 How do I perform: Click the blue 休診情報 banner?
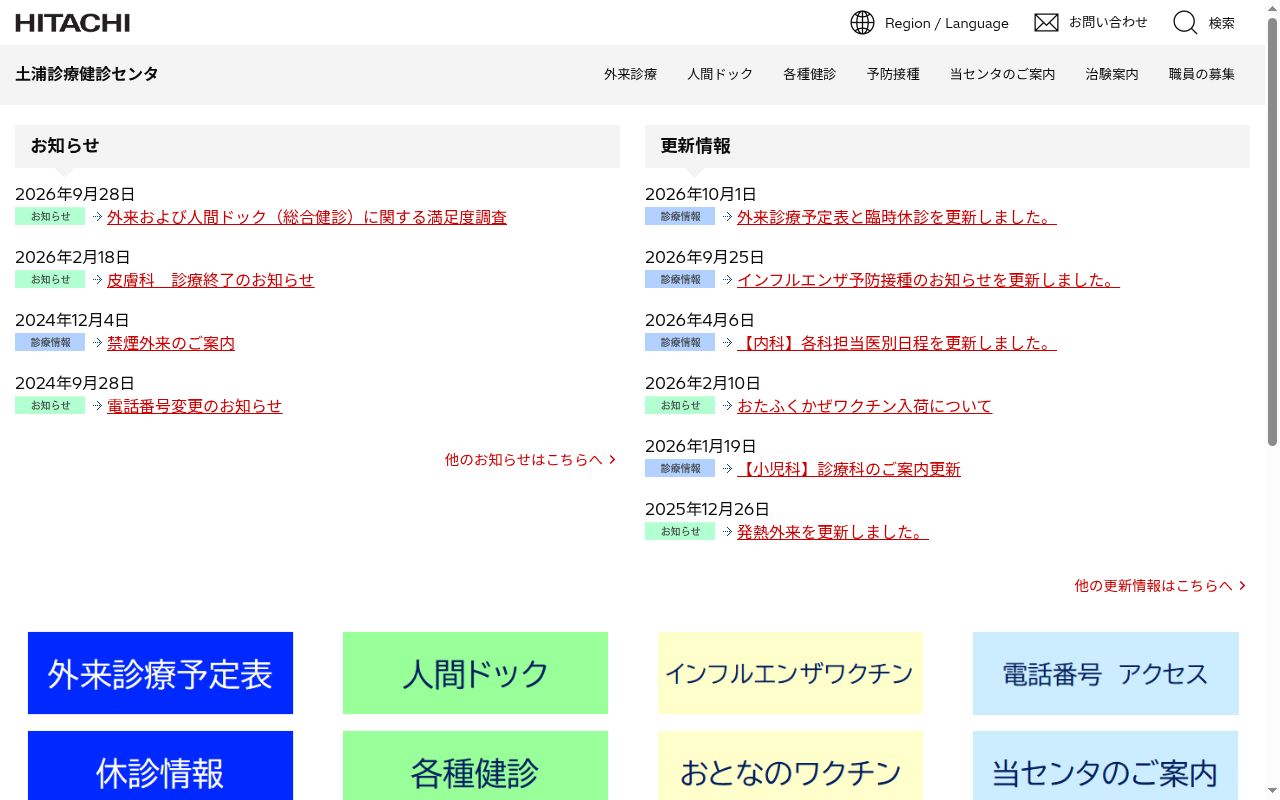(x=160, y=766)
